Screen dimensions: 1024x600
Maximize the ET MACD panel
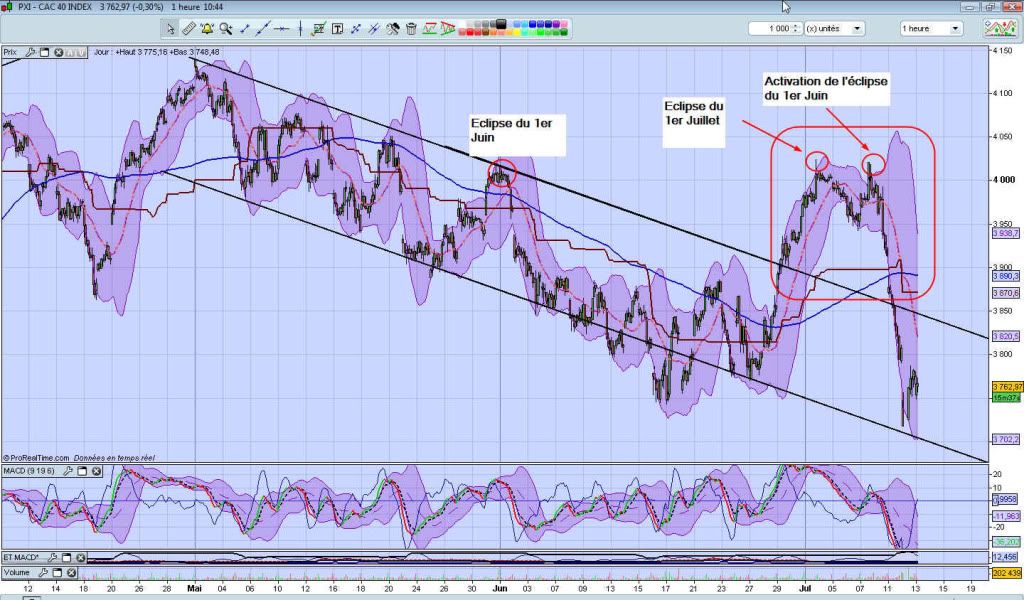(x=65, y=557)
